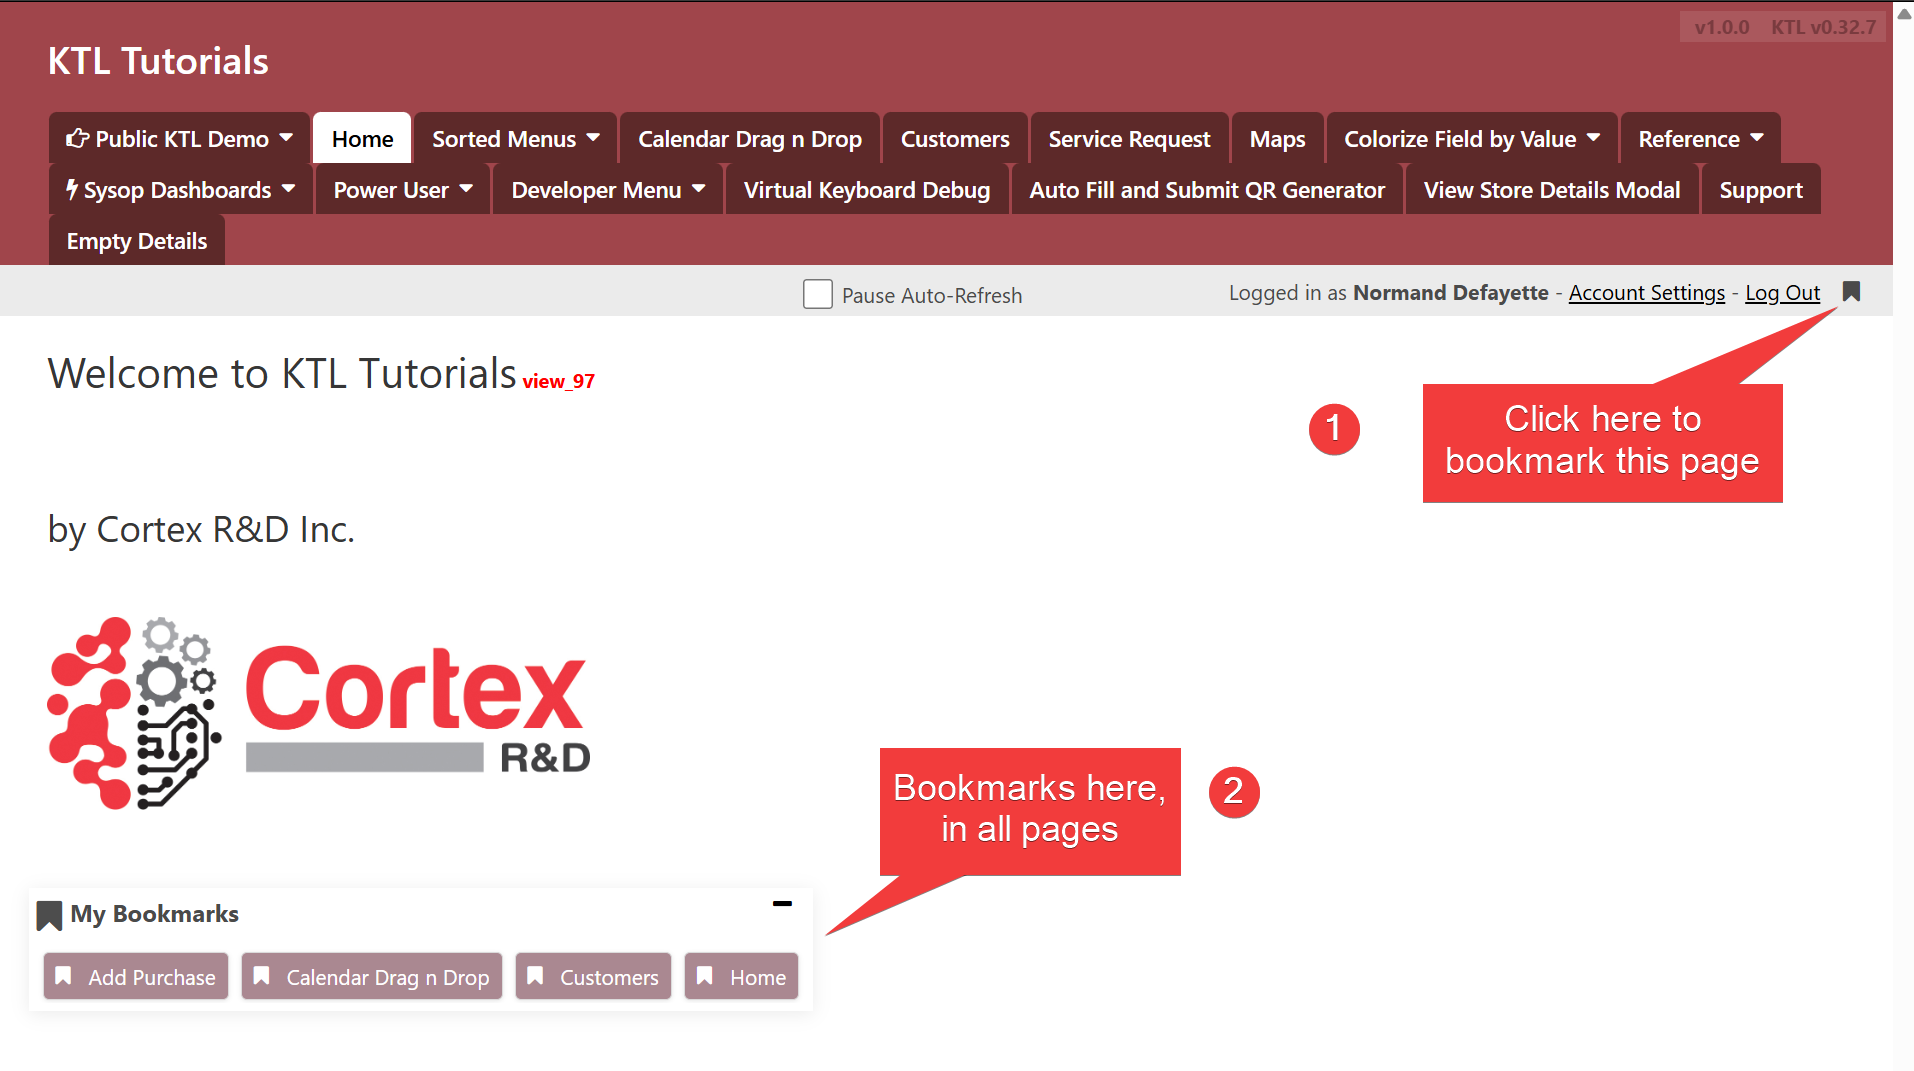Screen dimensions: 1914x1071
Task: Collapse the My Bookmarks panel with minus button
Action: (x=782, y=904)
